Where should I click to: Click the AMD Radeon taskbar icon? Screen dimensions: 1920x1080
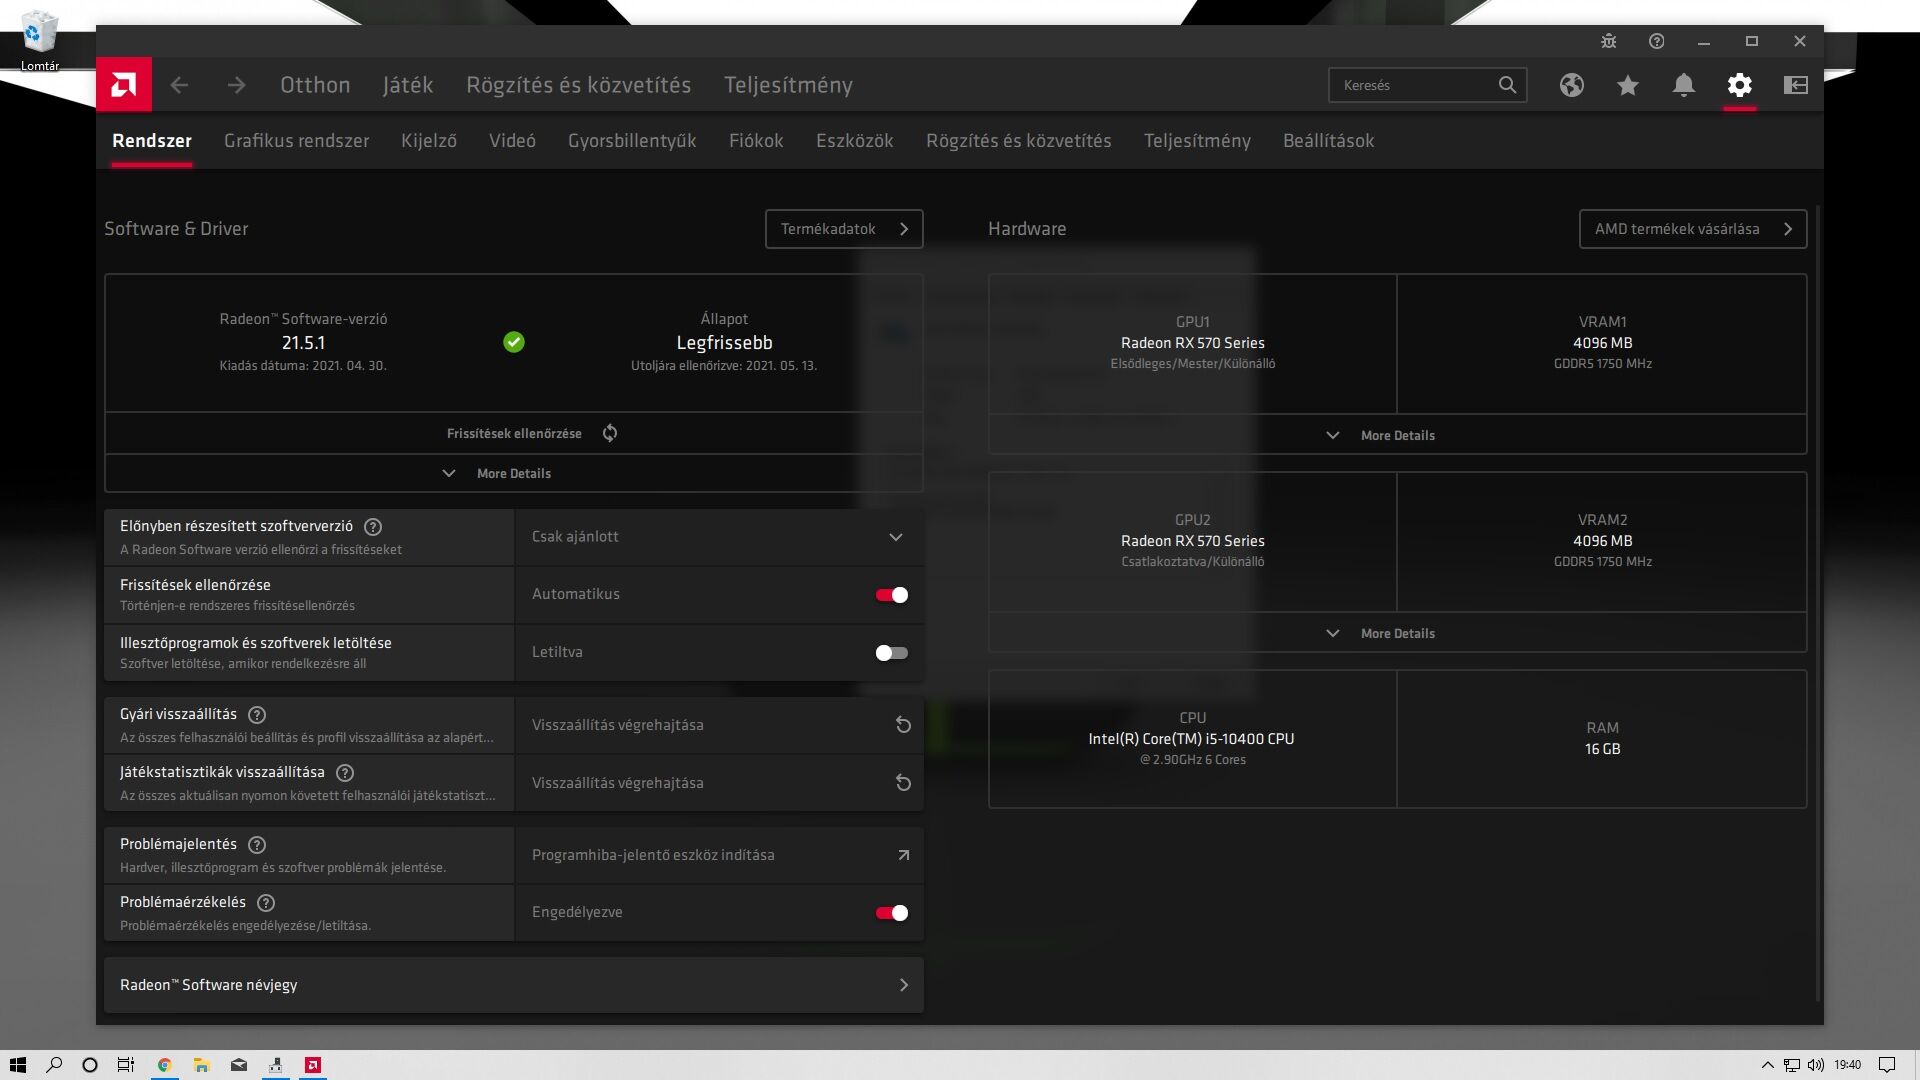tap(313, 1065)
